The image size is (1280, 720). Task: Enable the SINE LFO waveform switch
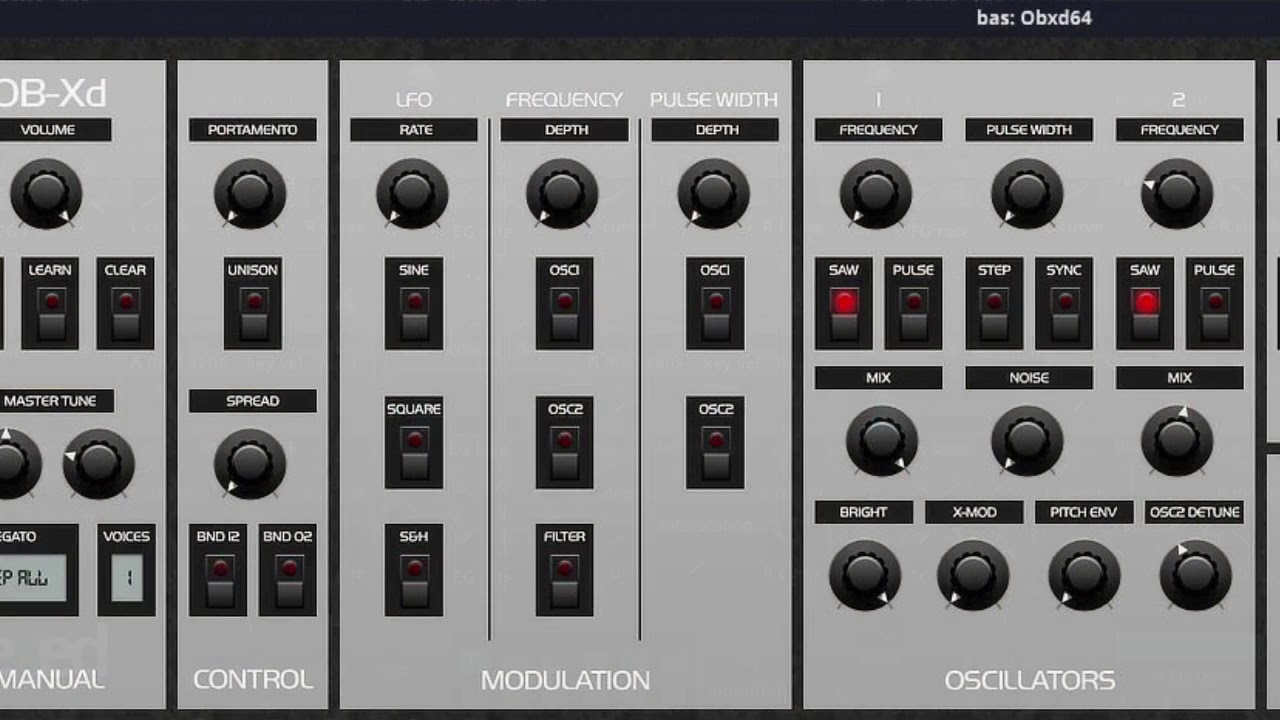coord(414,314)
